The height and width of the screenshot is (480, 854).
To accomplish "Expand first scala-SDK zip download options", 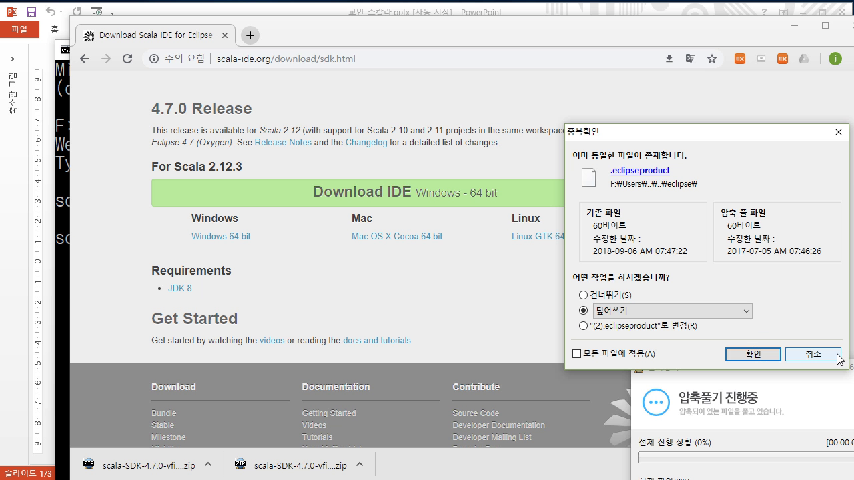I will tap(208, 465).
